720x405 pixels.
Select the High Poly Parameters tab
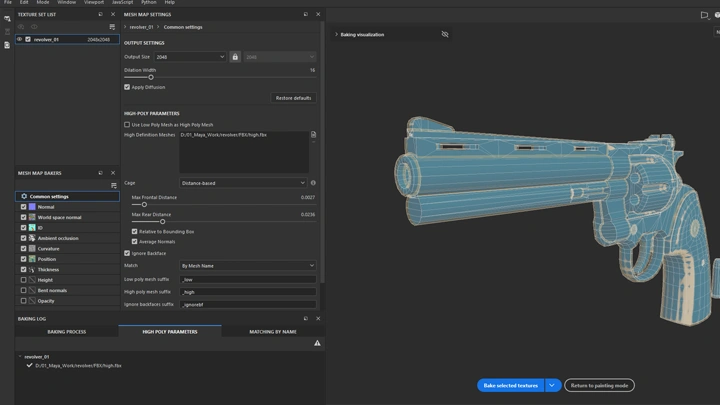tap(170, 332)
